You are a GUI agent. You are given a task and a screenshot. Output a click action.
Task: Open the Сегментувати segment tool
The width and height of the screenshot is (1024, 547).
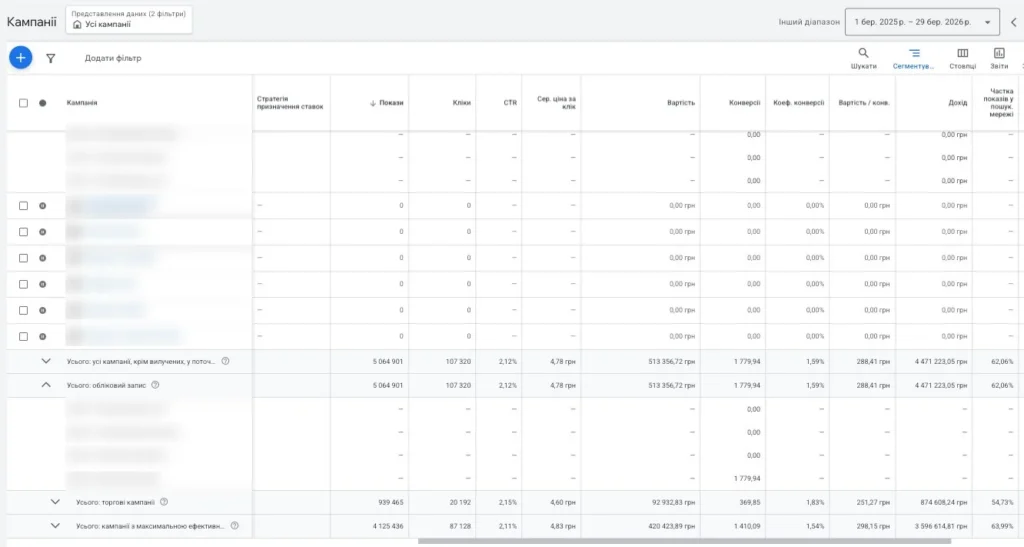(914, 57)
